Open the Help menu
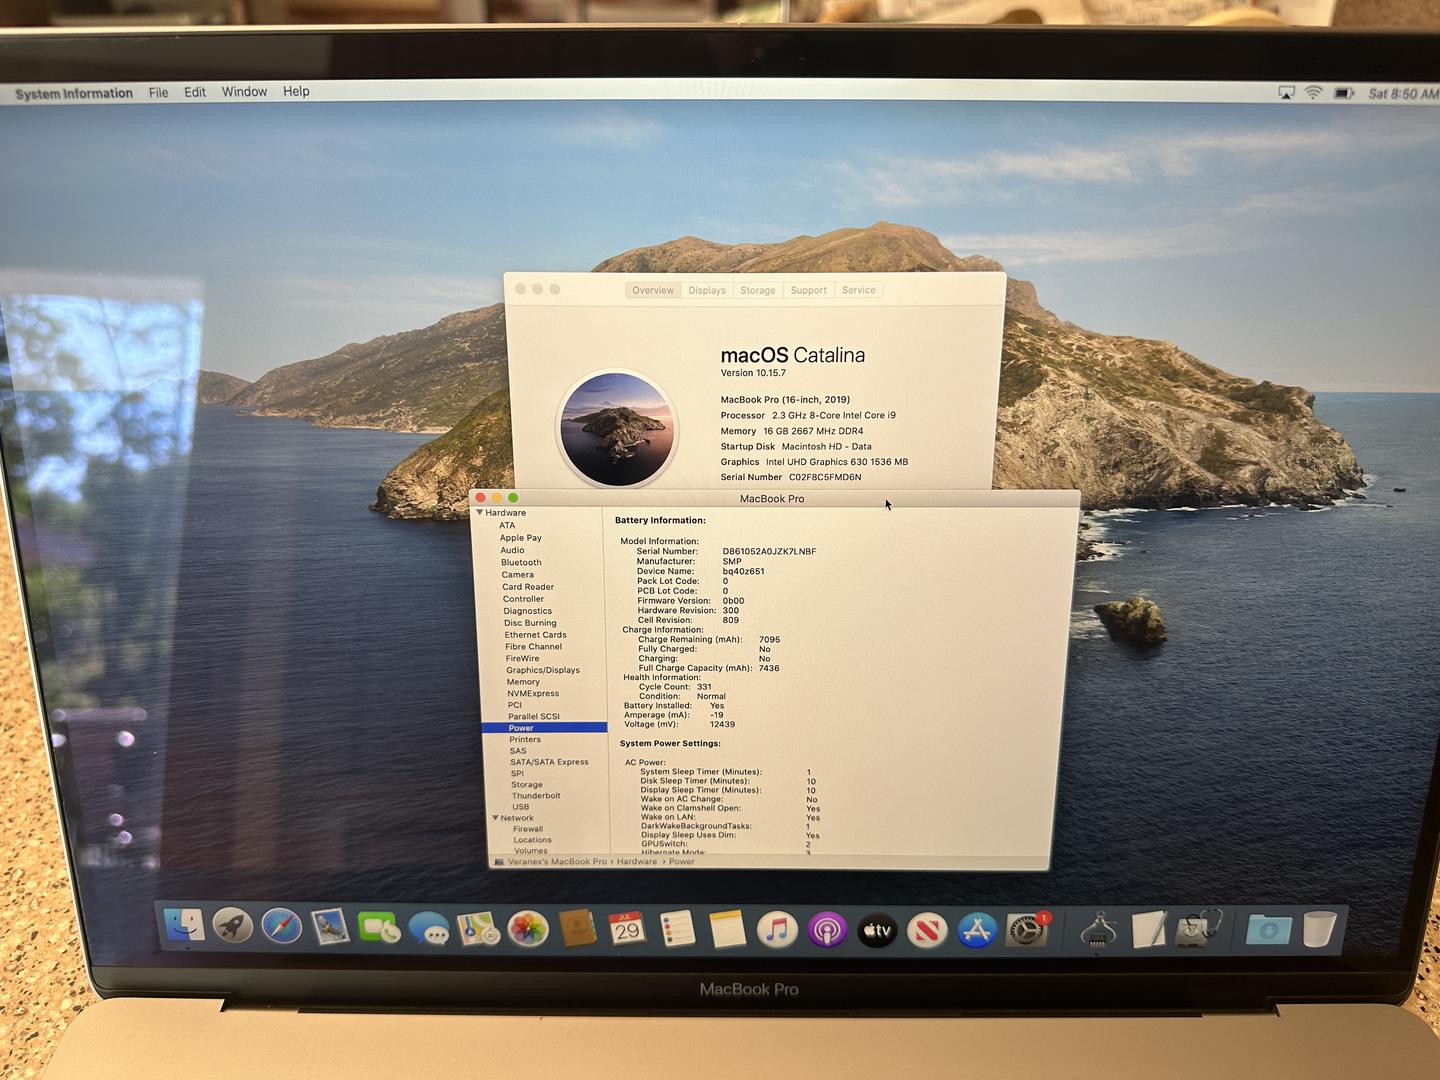The width and height of the screenshot is (1440, 1080). [x=296, y=91]
